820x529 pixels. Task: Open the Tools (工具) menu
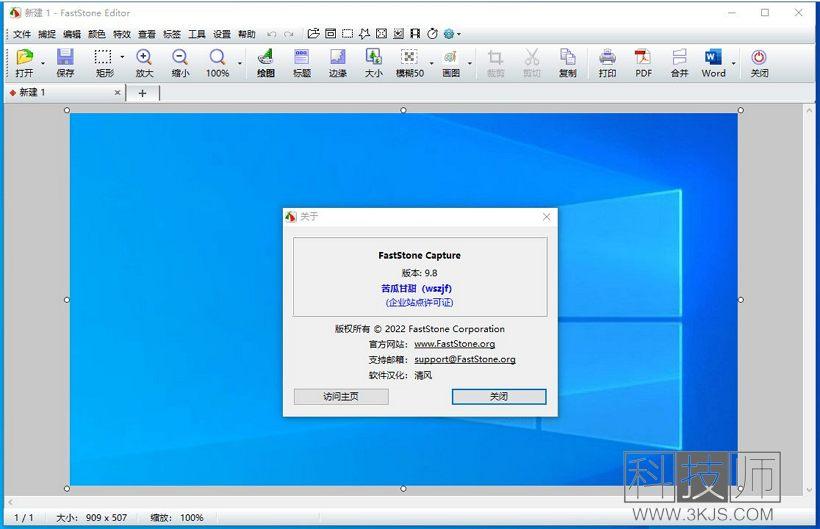[197, 34]
